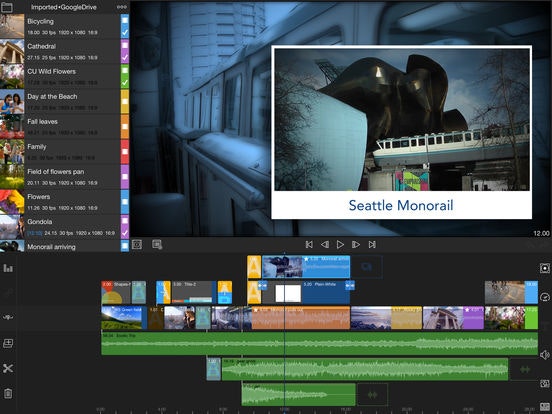Open the audio mixer levels icon
The width and height of the screenshot is (552, 414).
tap(8, 268)
